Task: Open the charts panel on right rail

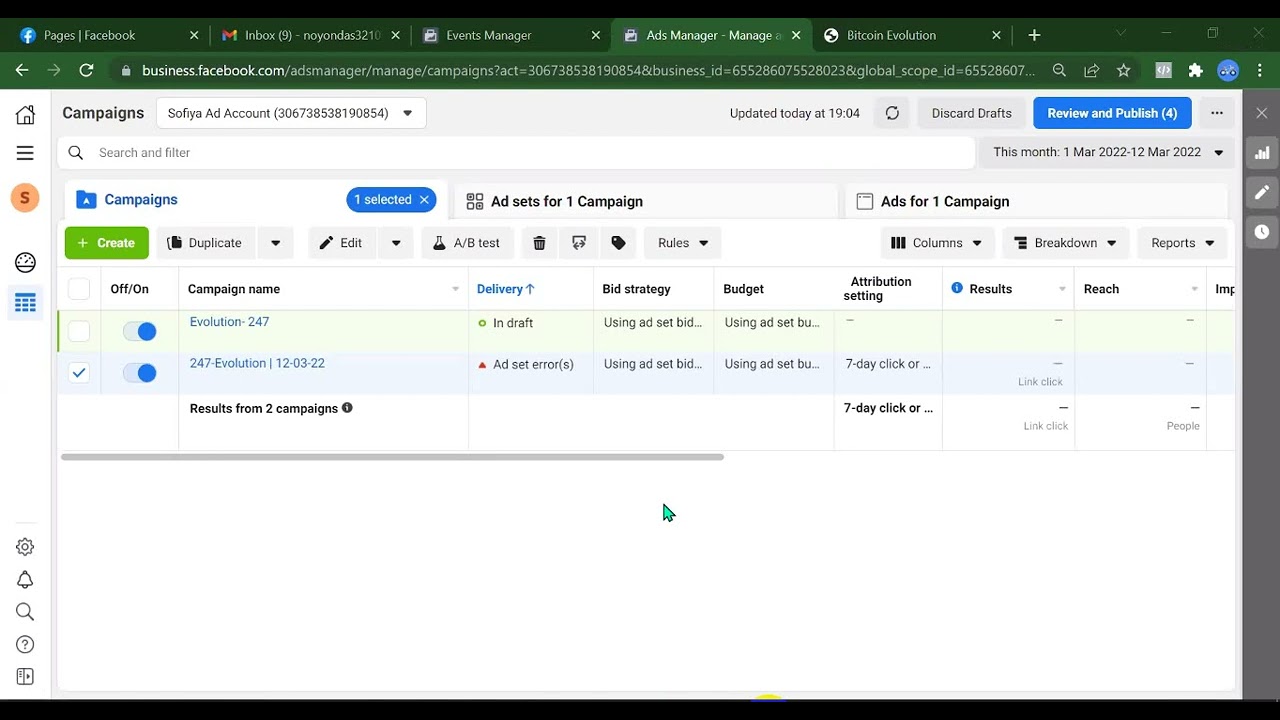Action: (1262, 153)
